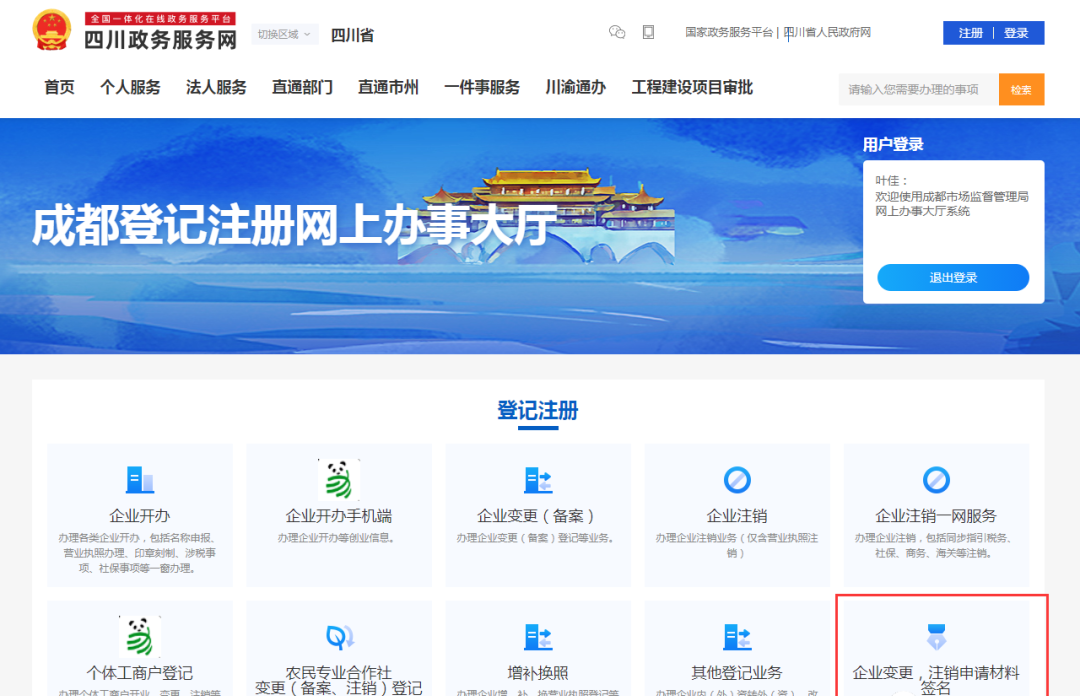Click the 企业注销一网服务 circle-slash icon
This screenshot has height=696, width=1080.
click(936, 480)
